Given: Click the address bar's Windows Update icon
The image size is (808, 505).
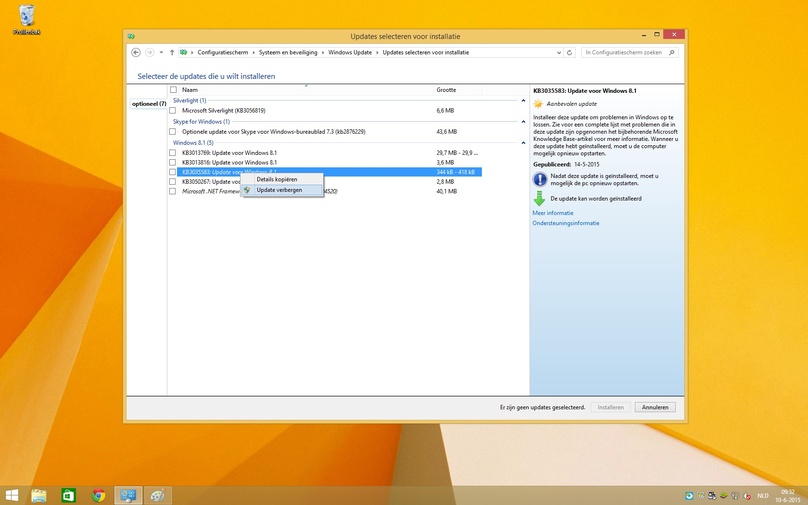Looking at the screenshot, I should point(183,52).
